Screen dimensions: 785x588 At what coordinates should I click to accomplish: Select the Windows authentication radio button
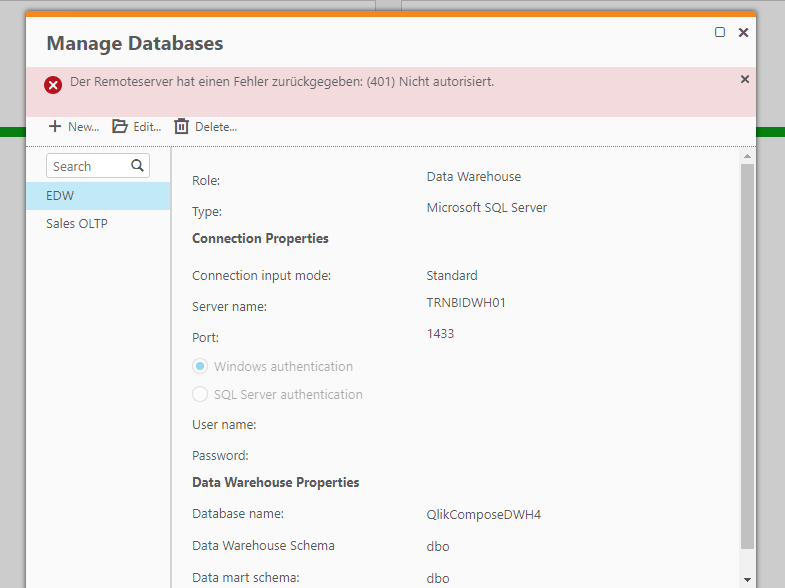pyautogui.click(x=200, y=367)
